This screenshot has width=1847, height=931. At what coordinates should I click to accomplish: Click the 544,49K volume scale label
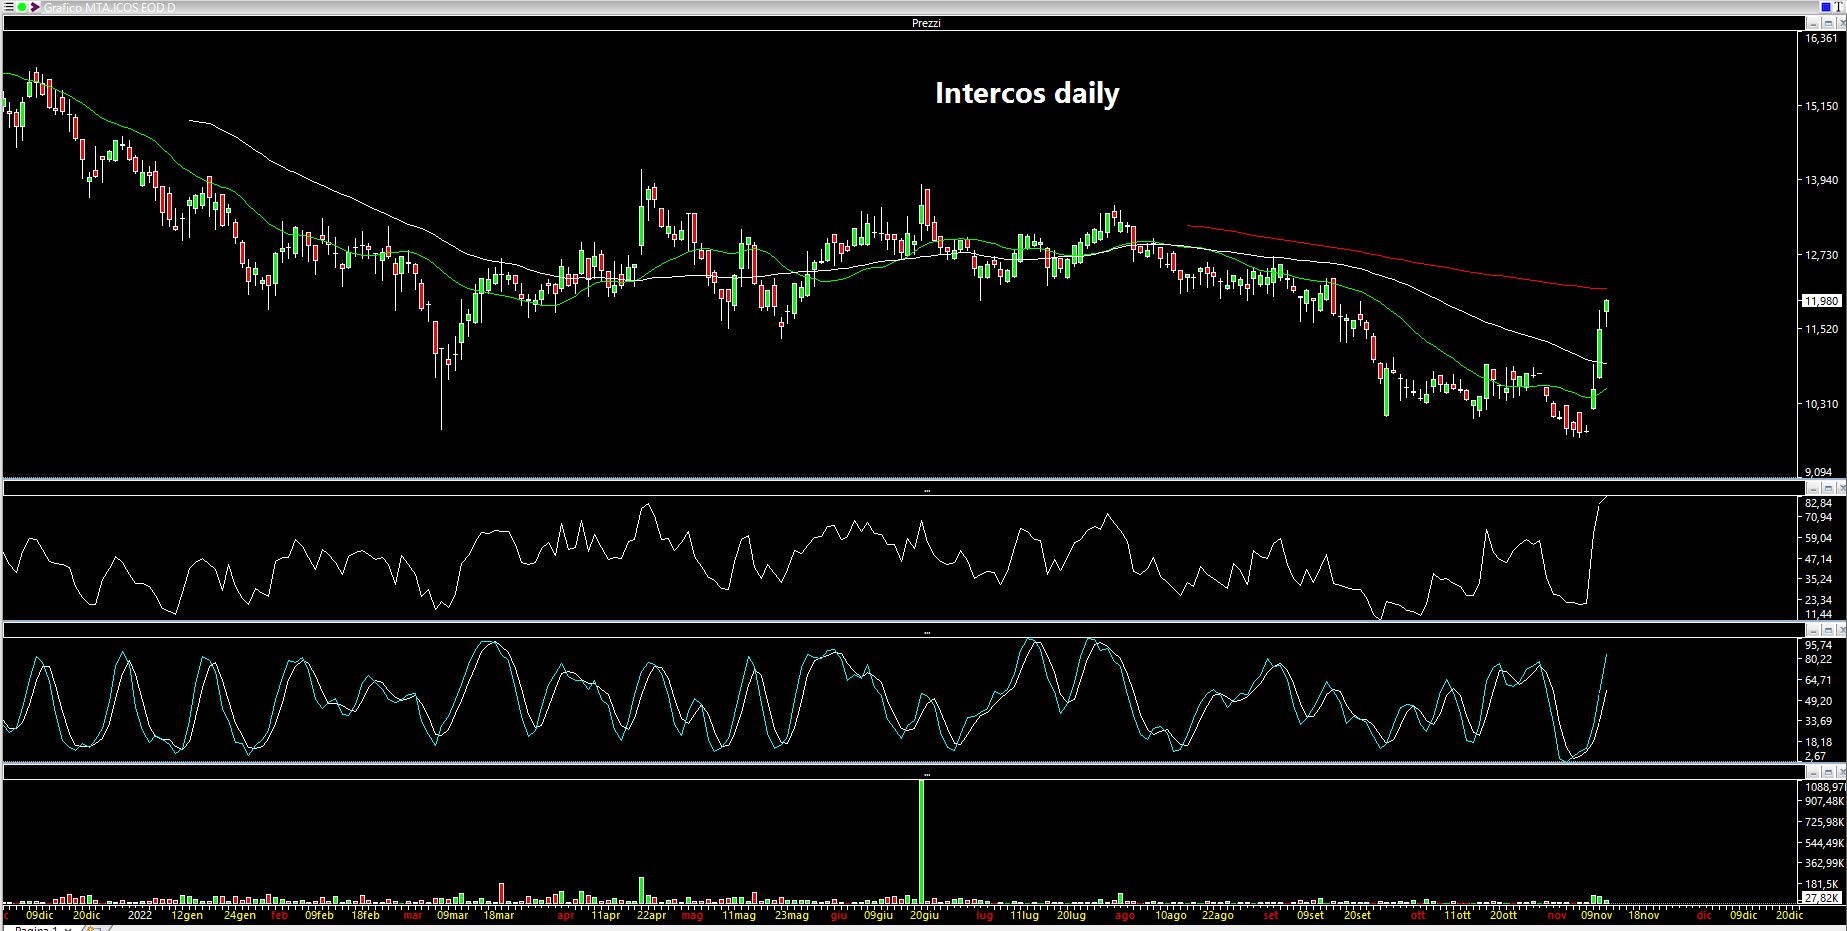[1825, 843]
